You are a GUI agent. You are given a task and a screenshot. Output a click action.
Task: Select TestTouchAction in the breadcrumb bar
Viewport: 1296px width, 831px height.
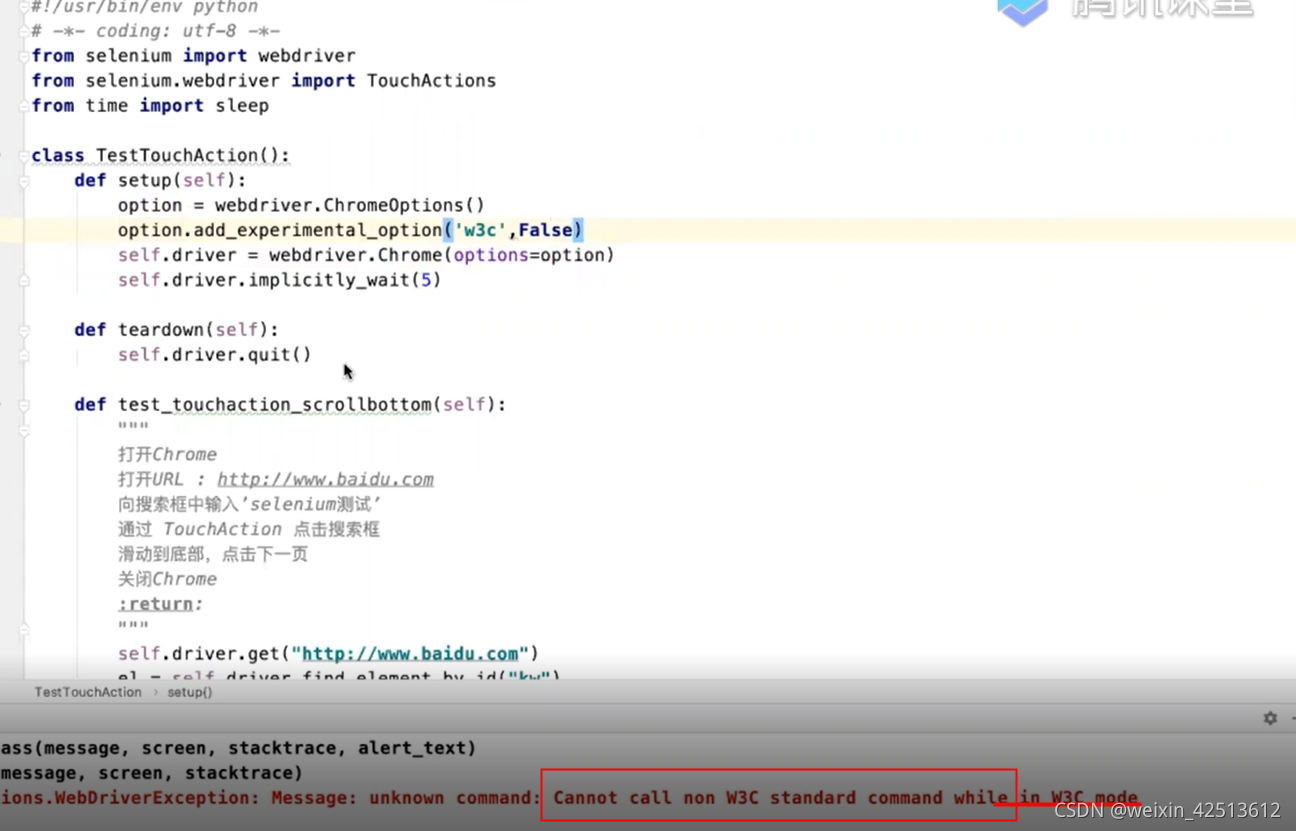point(88,691)
